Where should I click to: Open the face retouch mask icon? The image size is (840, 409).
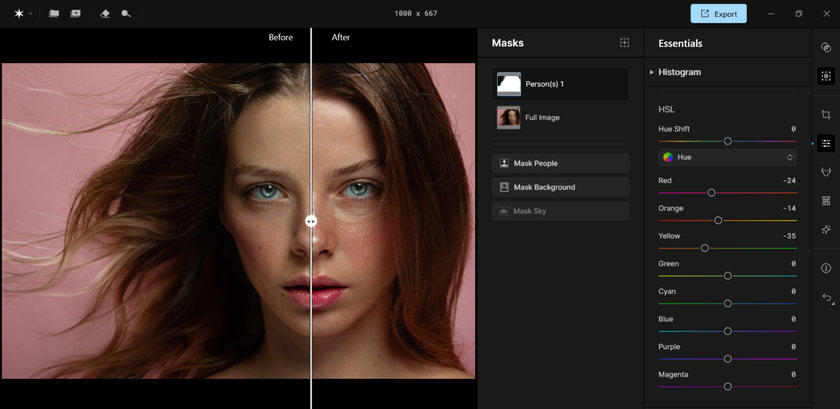coord(826,172)
